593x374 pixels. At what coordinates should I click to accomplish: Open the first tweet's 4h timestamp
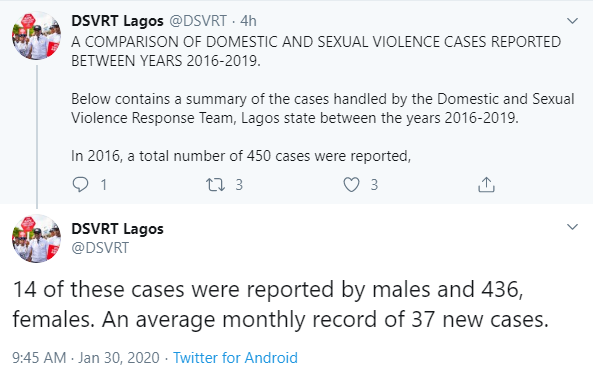(248, 21)
